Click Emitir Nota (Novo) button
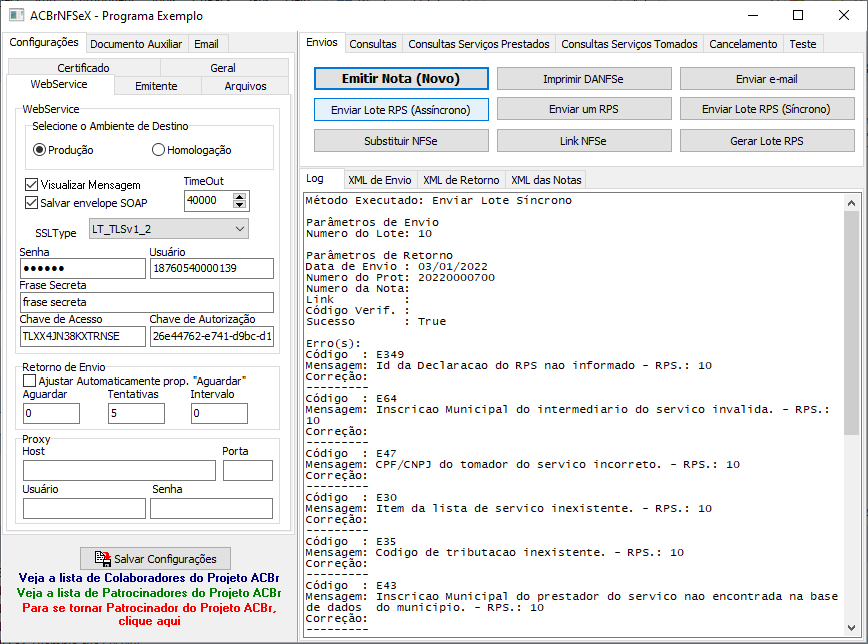Image resolution: width=868 pixels, height=644 pixels. pos(401,79)
